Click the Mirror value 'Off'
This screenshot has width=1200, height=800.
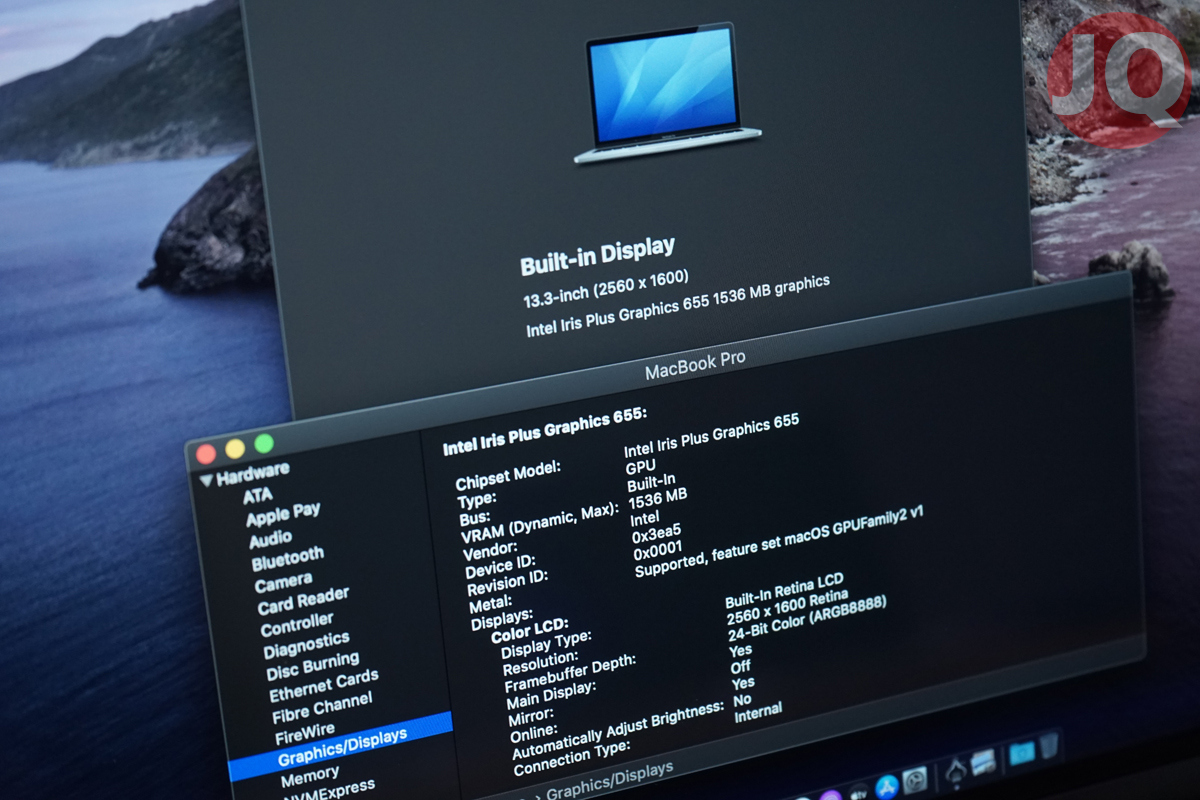741,667
